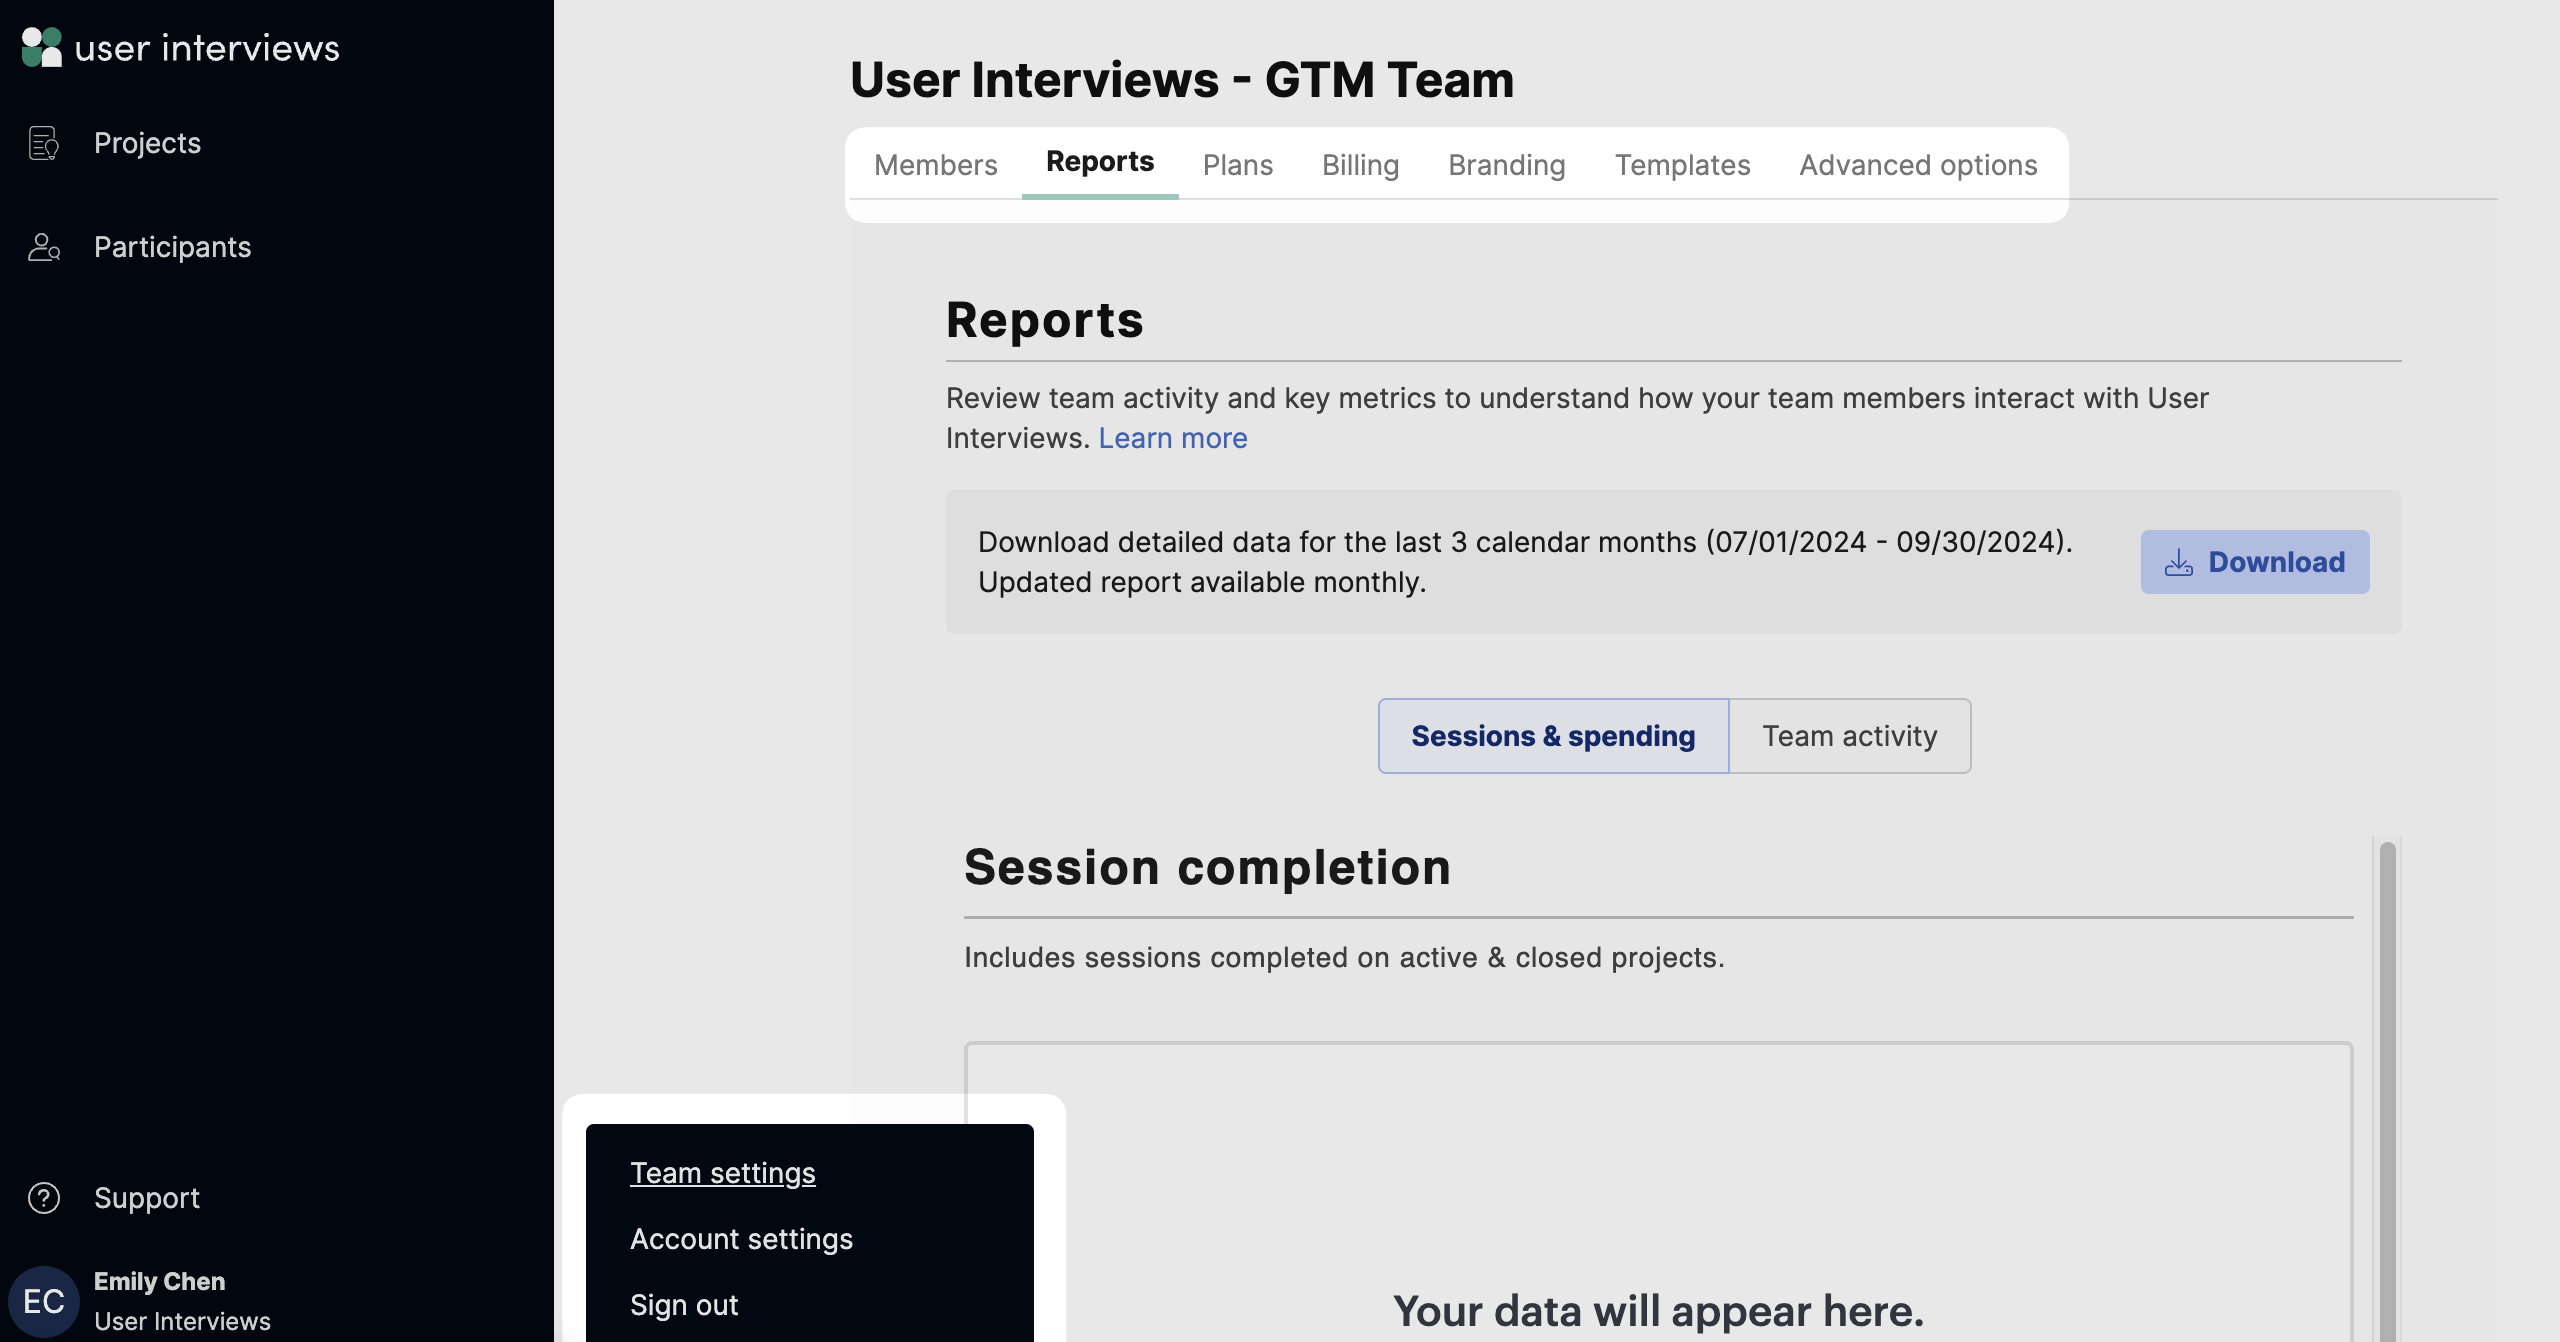Open Support from the sidebar
The height and width of the screenshot is (1342, 2560).
pyautogui.click(x=147, y=1198)
